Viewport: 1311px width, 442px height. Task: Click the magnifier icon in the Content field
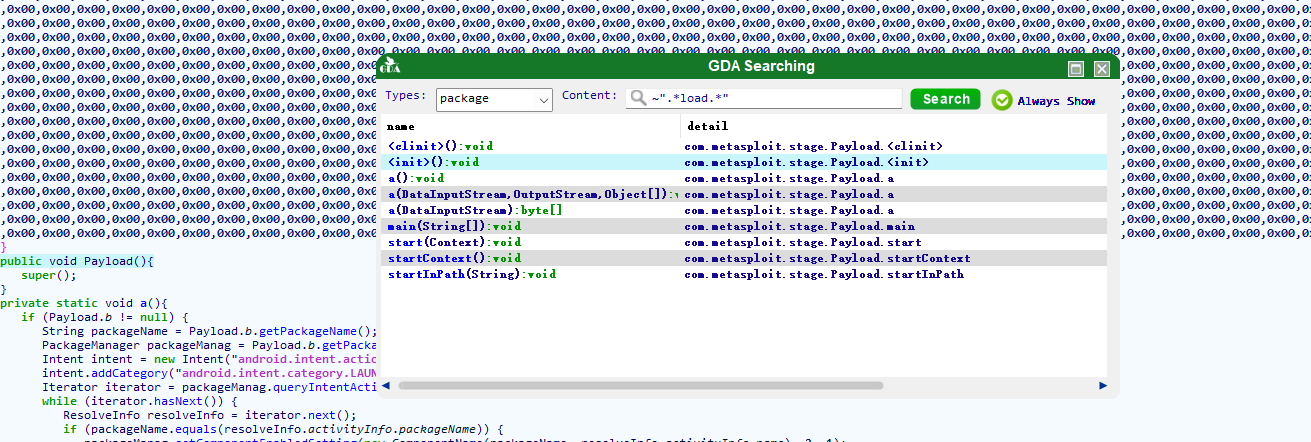pyautogui.click(x=637, y=99)
